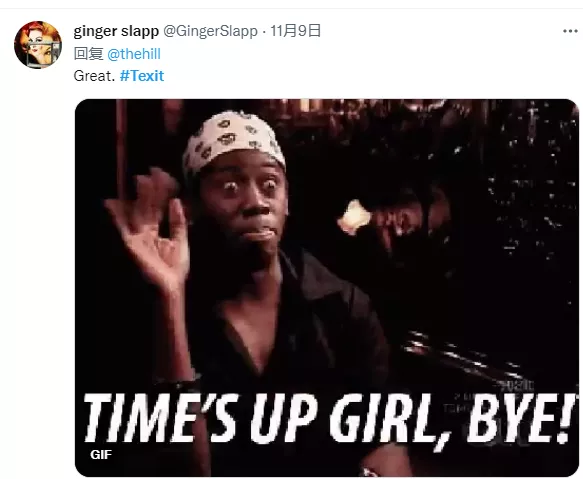The height and width of the screenshot is (479, 583).
Task: Click the blank area beside #Texit
Action: click(x=335, y=76)
